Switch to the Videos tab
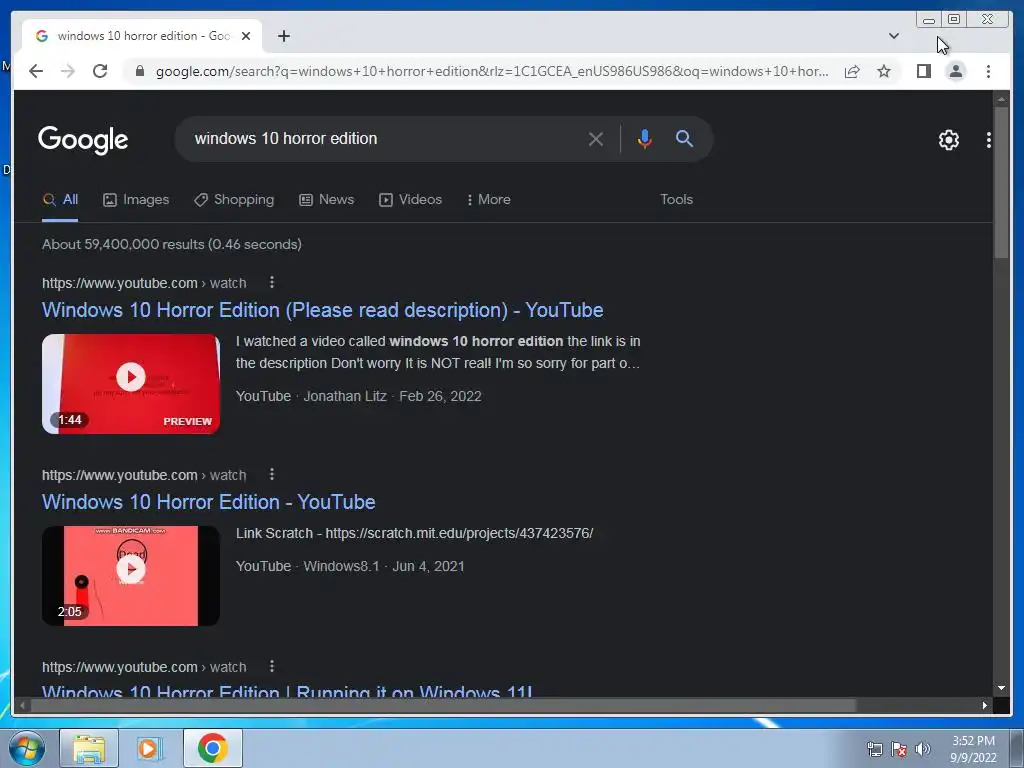This screenshot has width=1024, height=768. [410, 200]
